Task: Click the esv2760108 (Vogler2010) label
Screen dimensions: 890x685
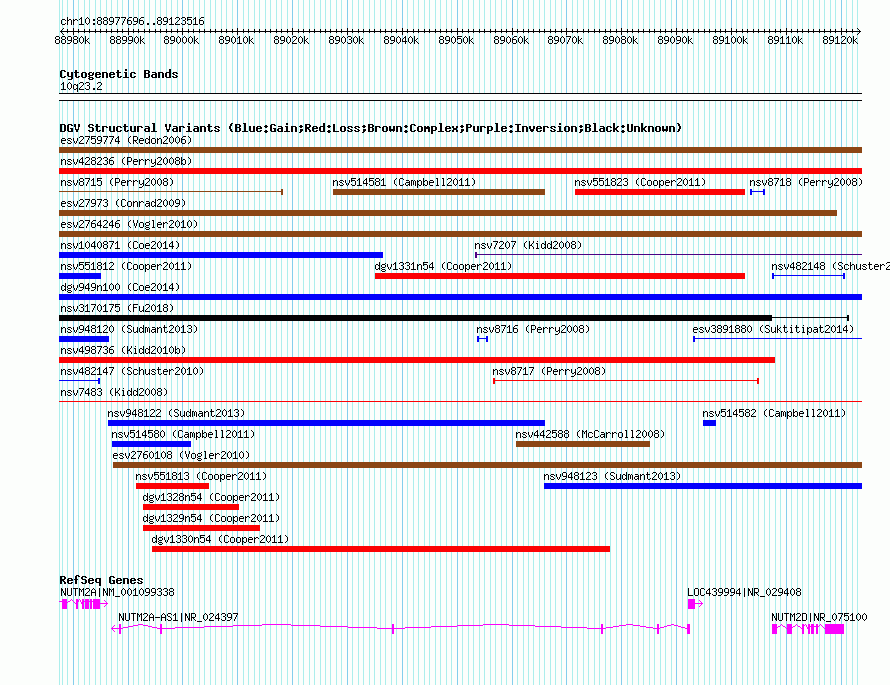Action: (x=181, y=455)
